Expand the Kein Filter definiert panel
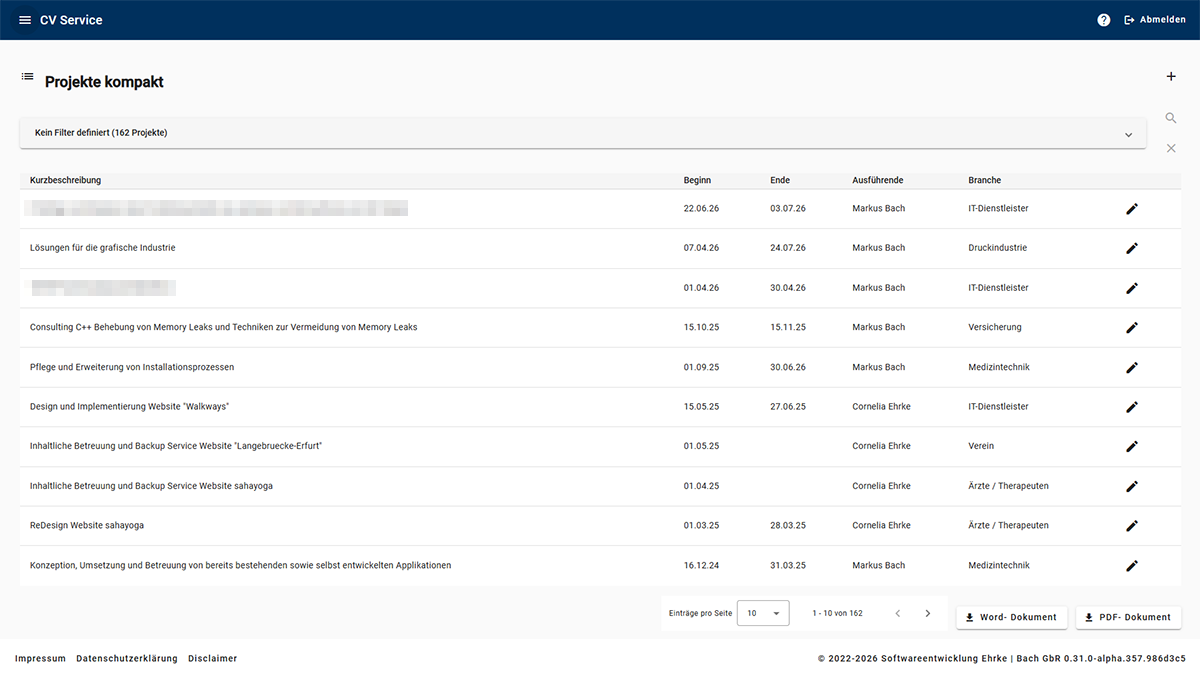Viewport: 1200px width, 674px height. [583, 133]
